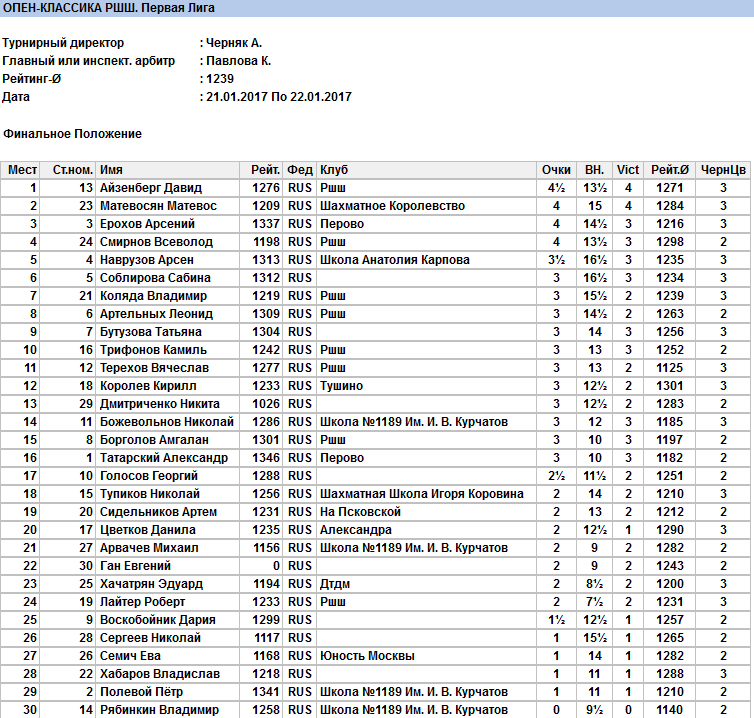The image size is (754, 718).
Task: Click the title 'ОПЕН-КЛАССИКА РШШ. Первая Лига'
Action: point(109,8)
